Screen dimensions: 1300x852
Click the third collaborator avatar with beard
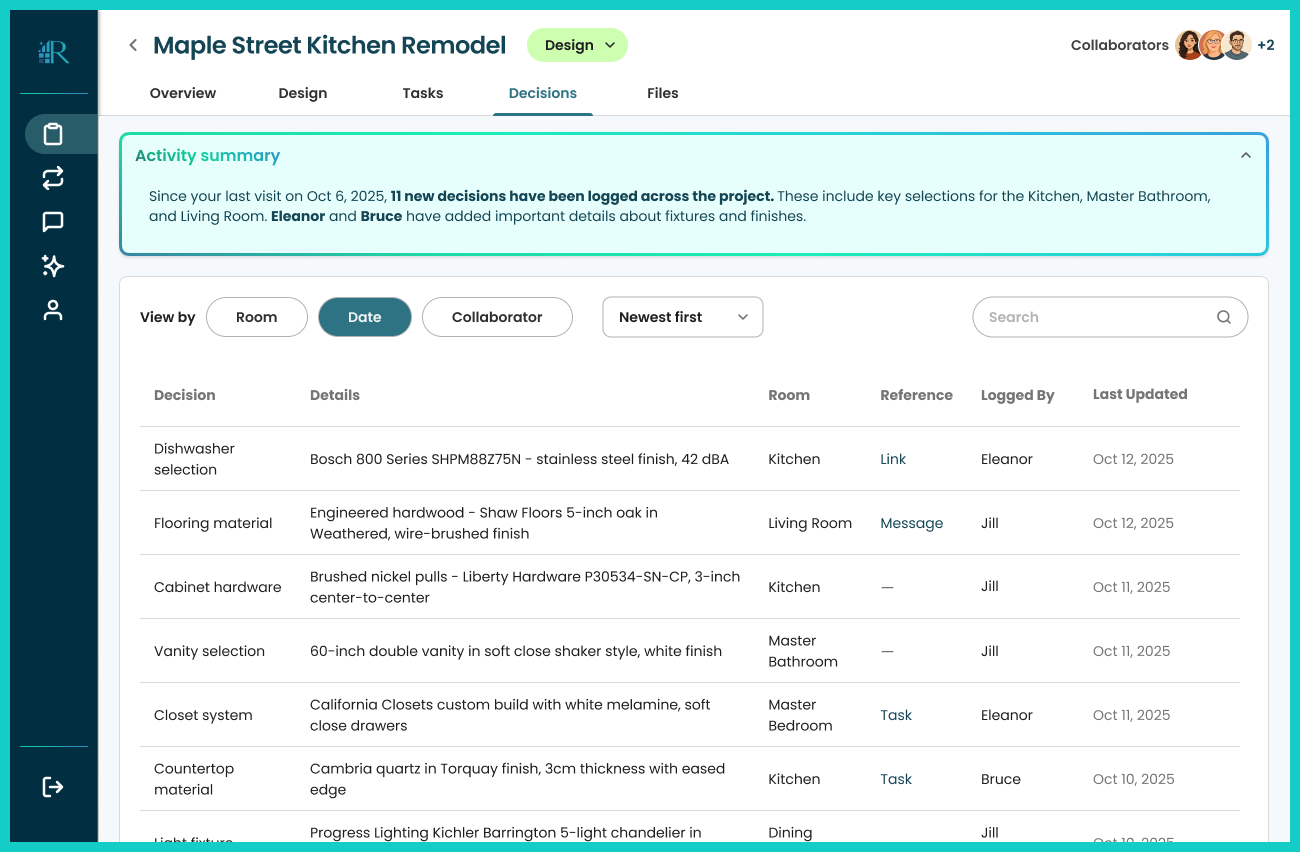(1237, 45)
